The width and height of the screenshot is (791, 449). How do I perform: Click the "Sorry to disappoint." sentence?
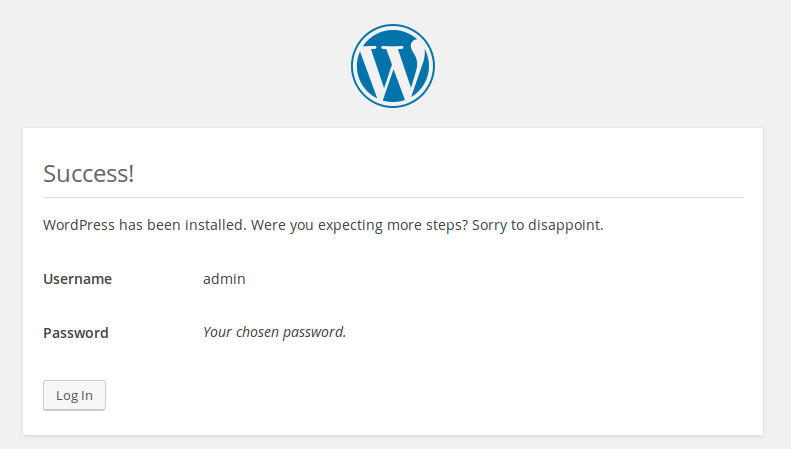538,225
